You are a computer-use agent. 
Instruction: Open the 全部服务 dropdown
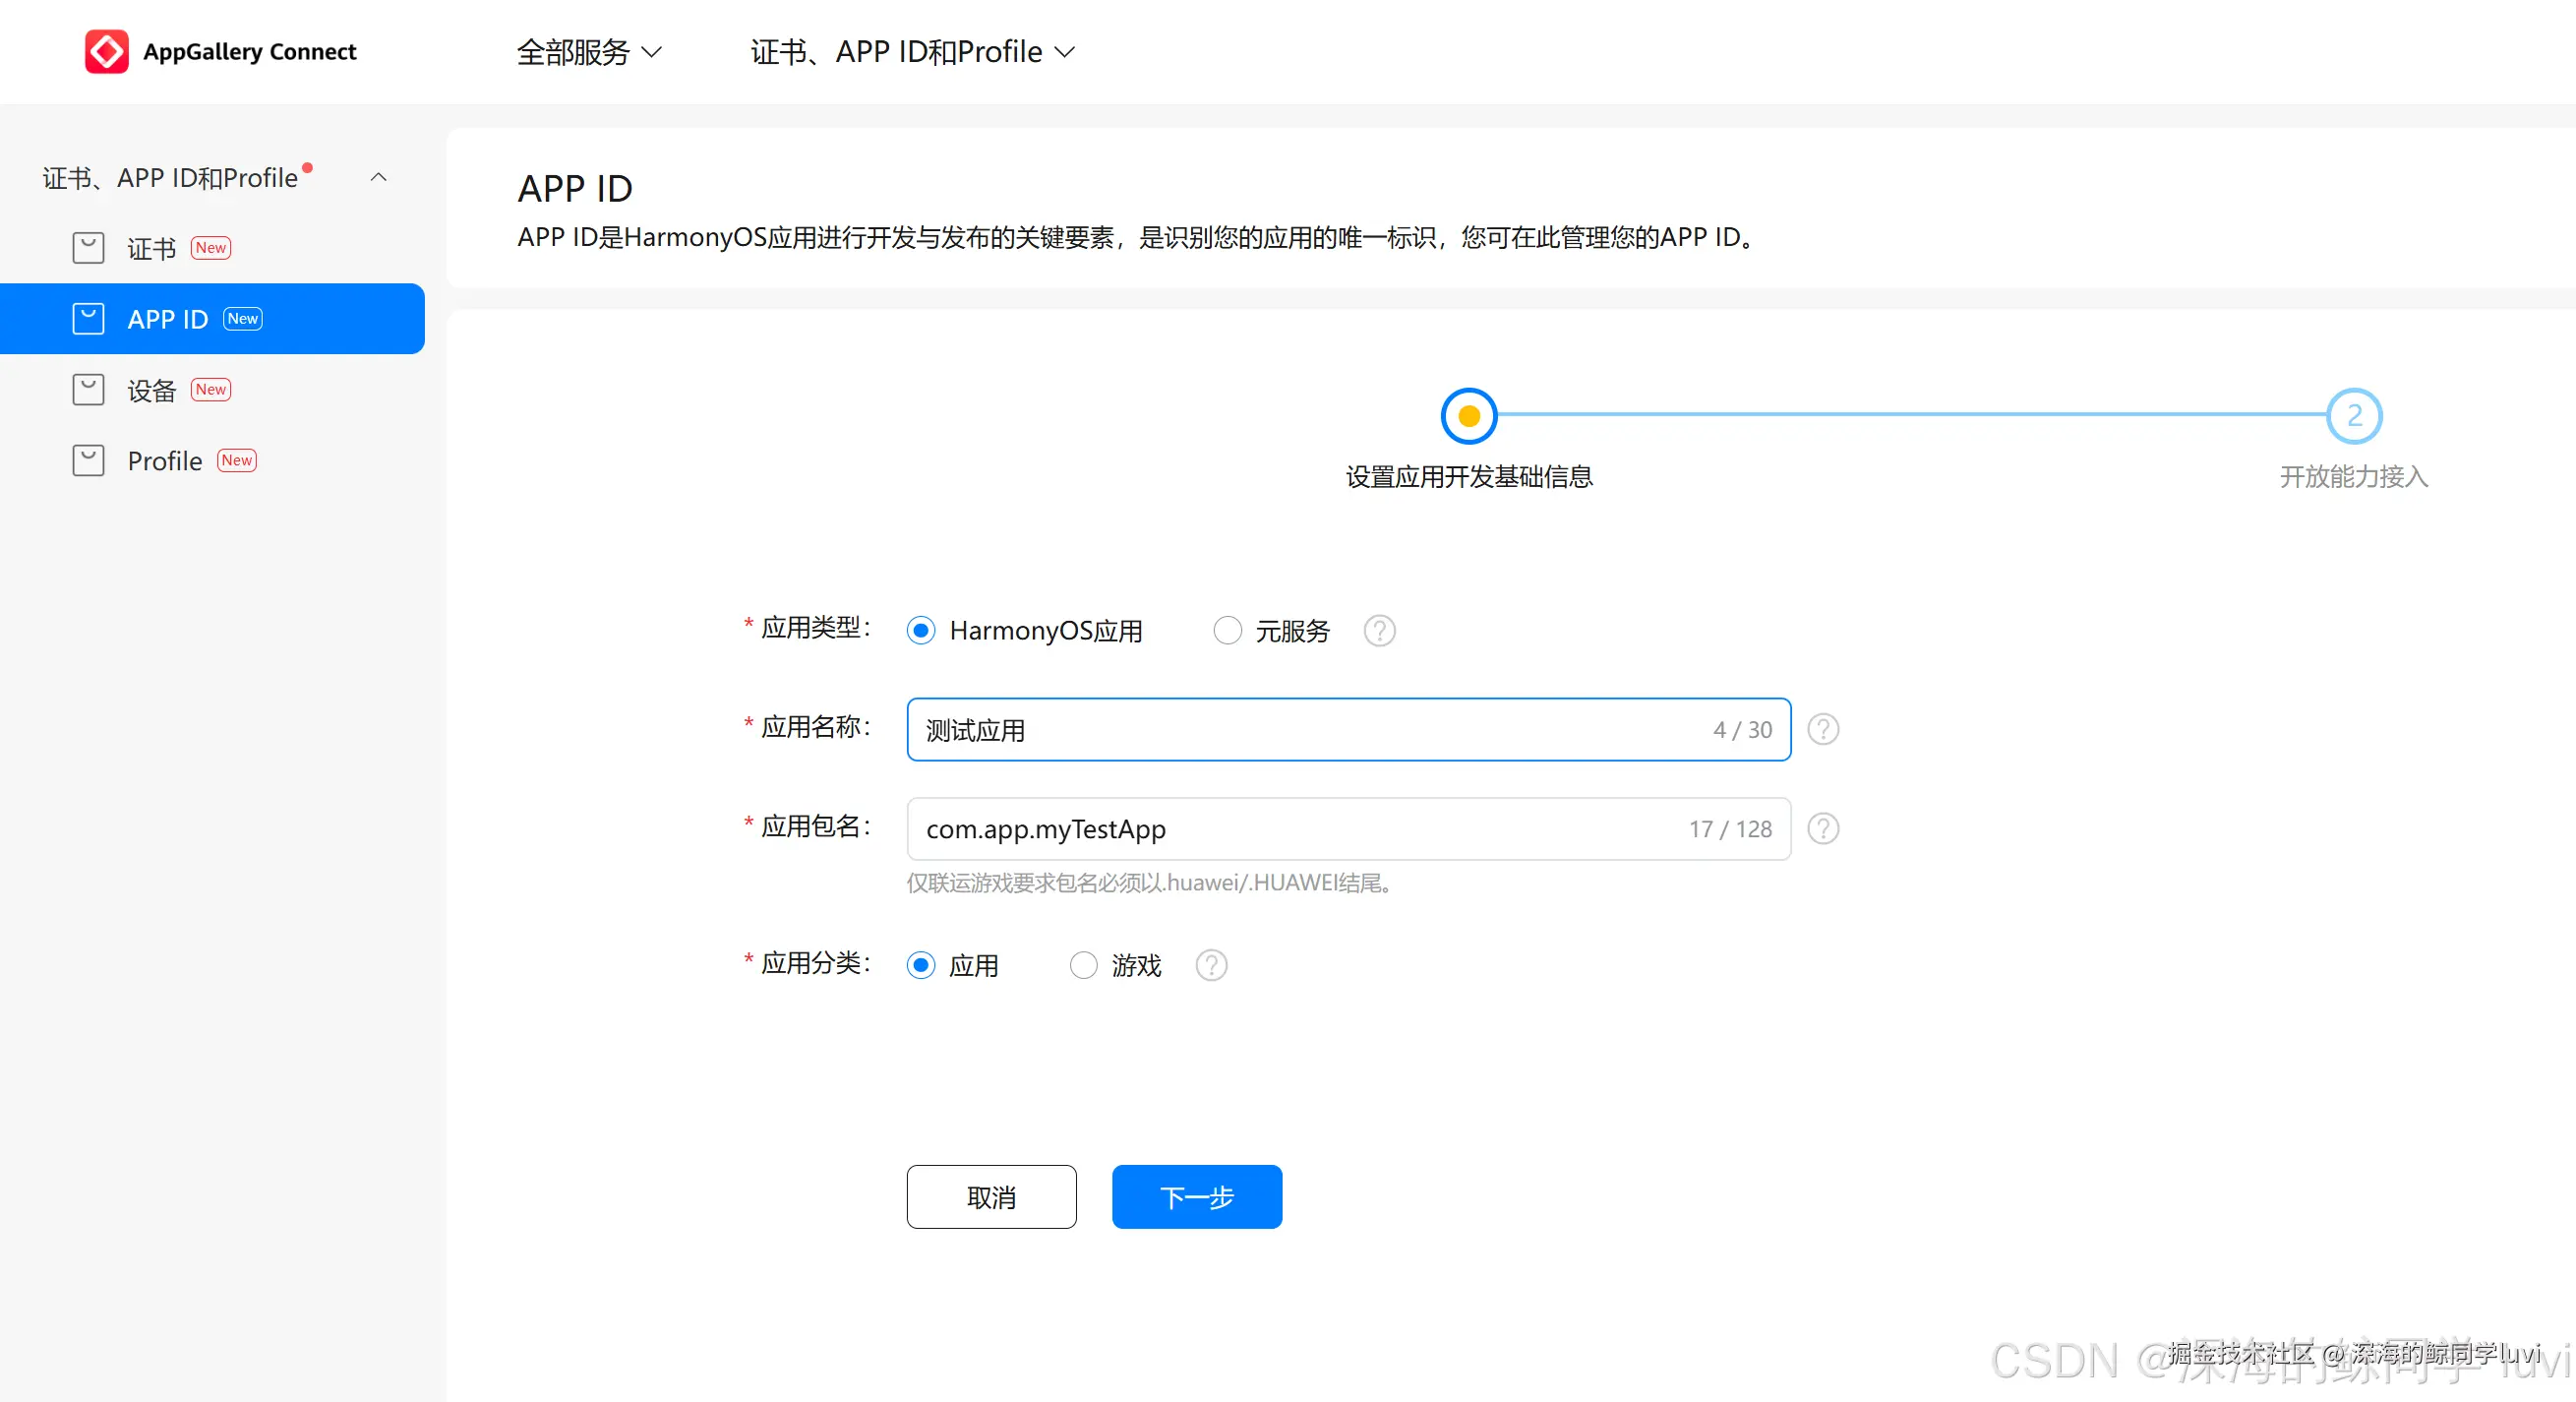click(x=589, y=52)
